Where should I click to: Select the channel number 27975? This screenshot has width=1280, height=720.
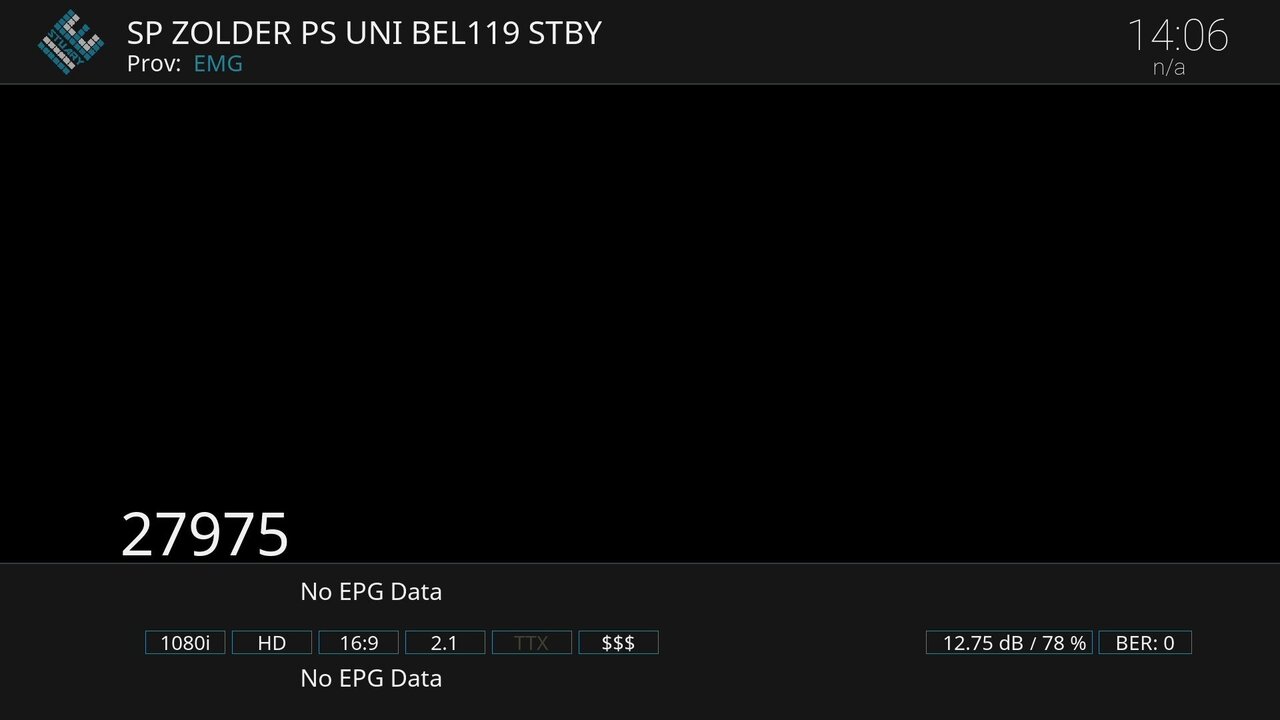click(x=205, y=535)
